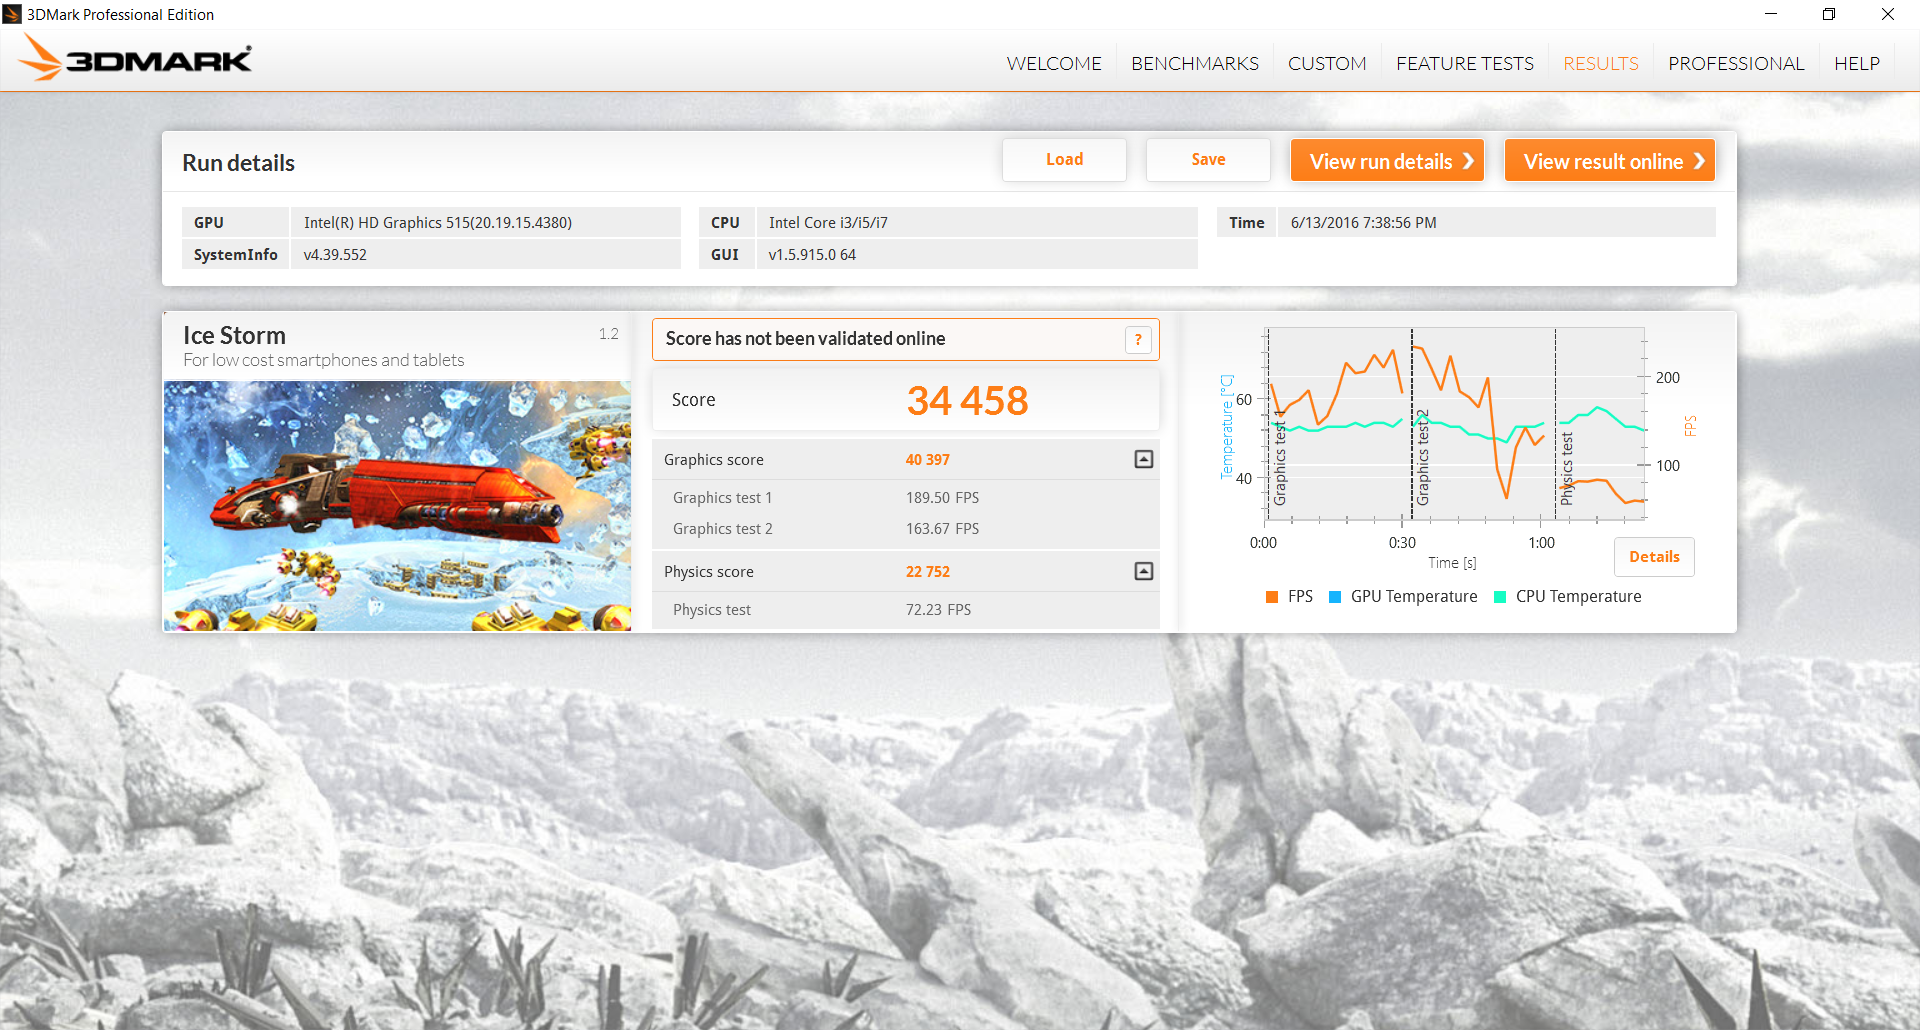Click the Save button
The width and height of the screenshot is (1920, 1030).
[1208, 160]
